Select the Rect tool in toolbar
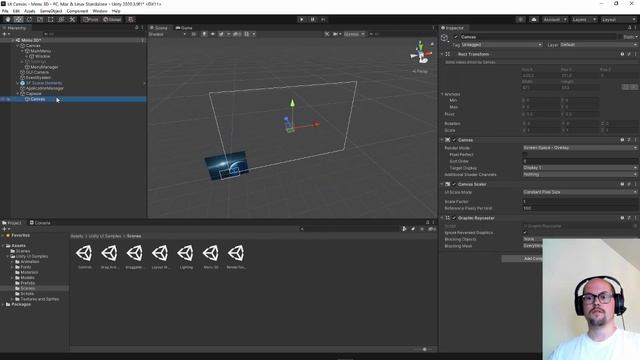Viewport: 640px width, 360px height. pos(51,19)
